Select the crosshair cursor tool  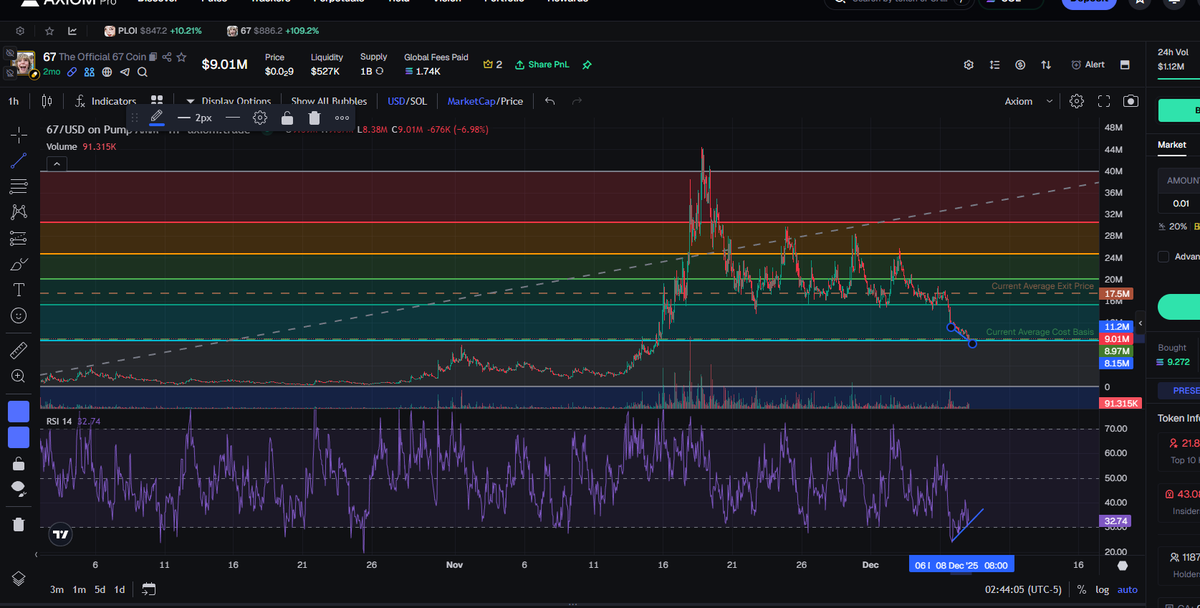point(18,134)
